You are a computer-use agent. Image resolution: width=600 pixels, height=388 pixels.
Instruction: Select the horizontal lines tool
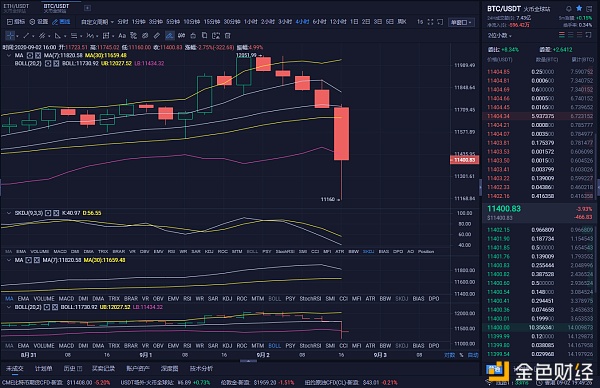tap(74, 36)
